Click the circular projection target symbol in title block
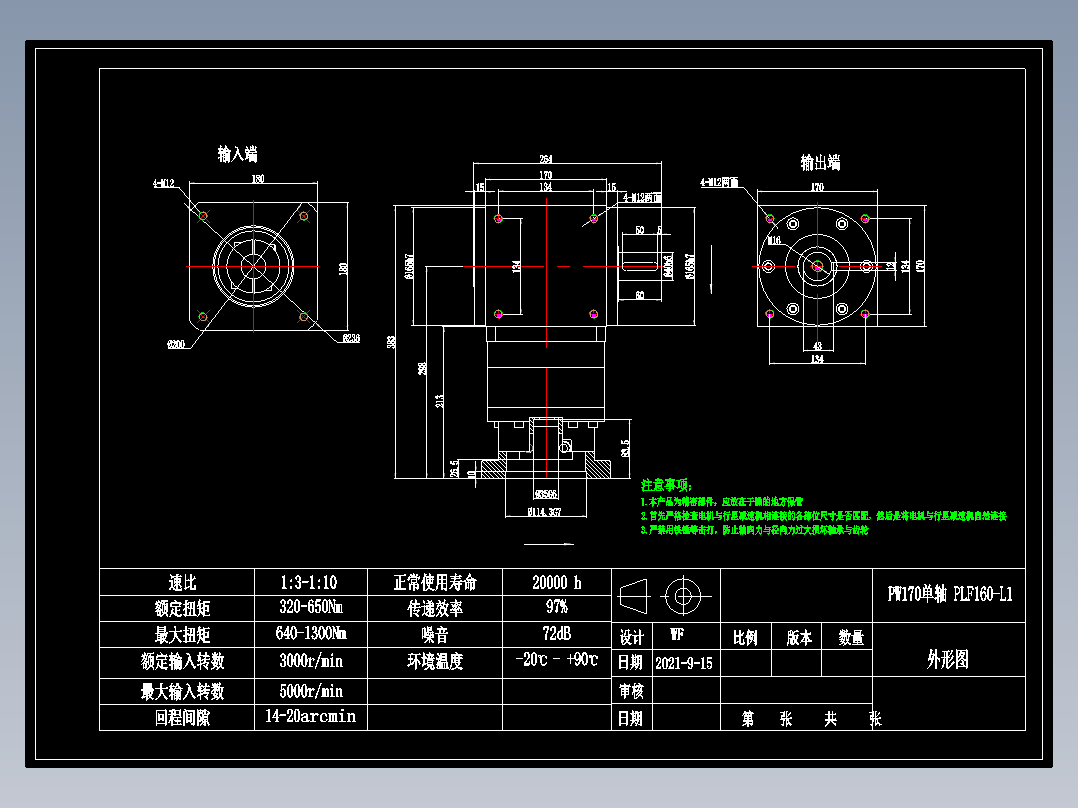The width and height of the screenshot is (1078, 808). coord(683,596)
